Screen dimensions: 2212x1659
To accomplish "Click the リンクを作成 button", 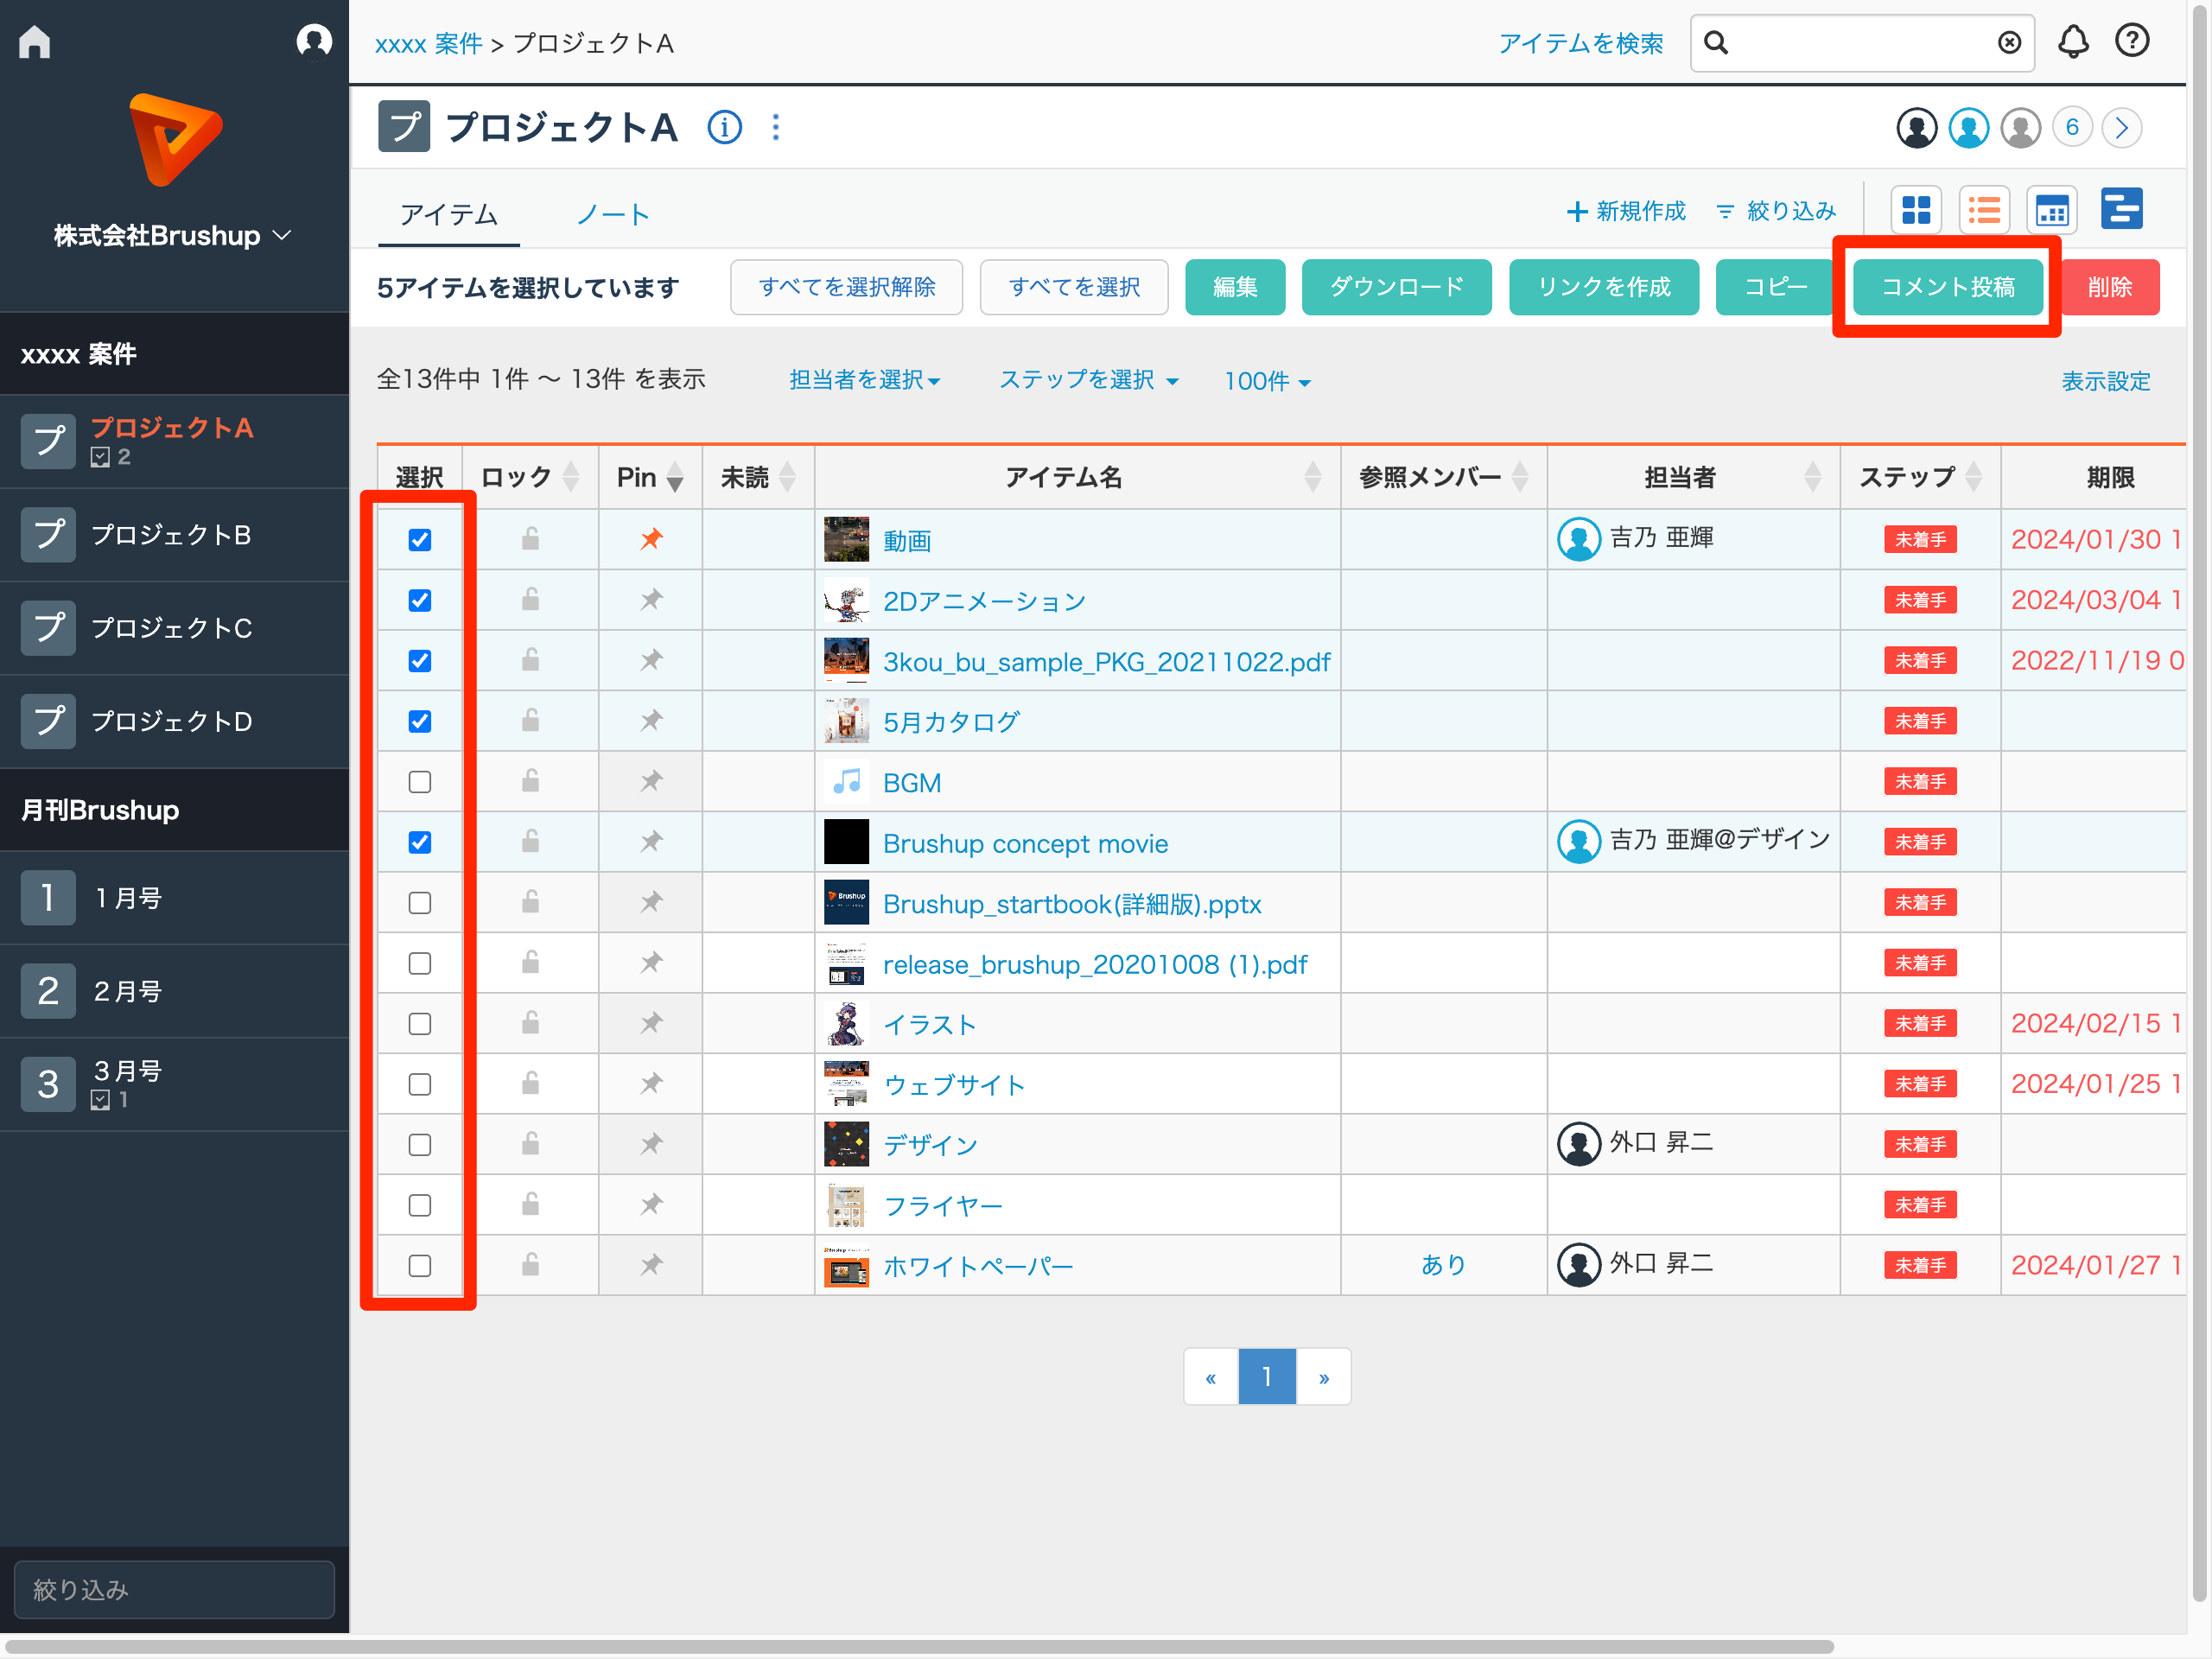I will [x=1603, y=287].
